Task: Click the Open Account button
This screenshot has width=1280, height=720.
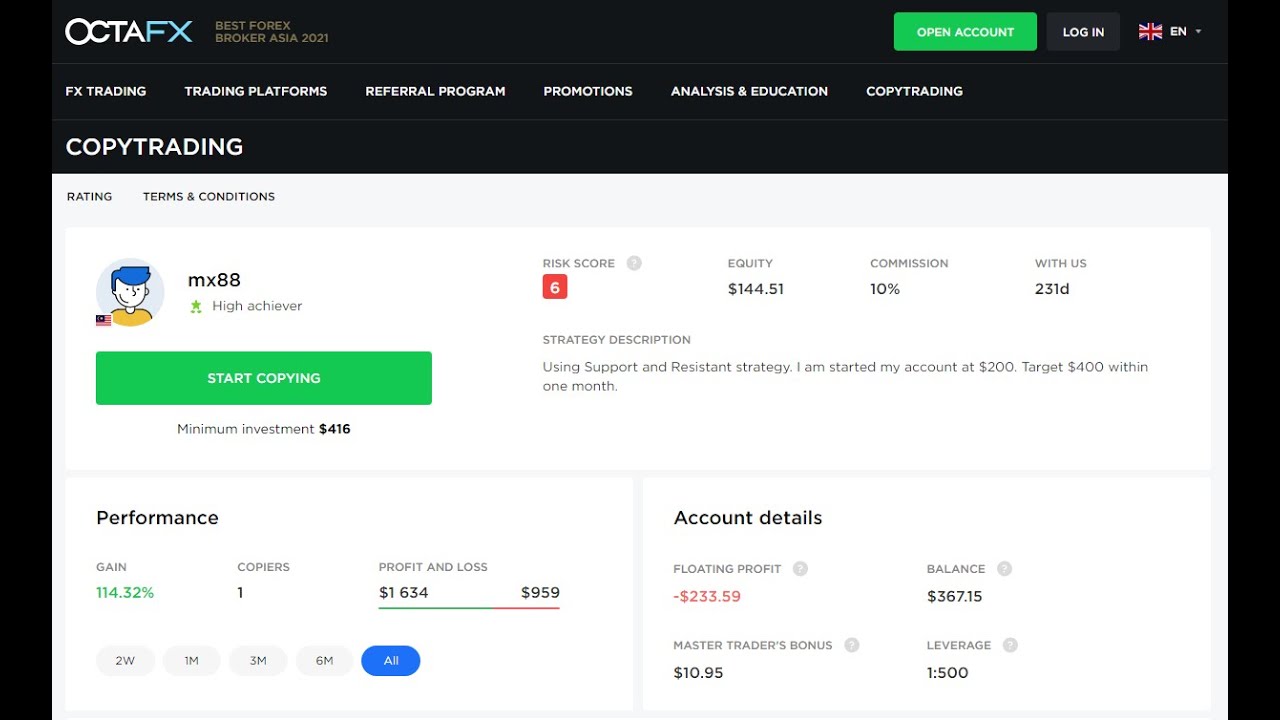Action: tap(965, 32)
